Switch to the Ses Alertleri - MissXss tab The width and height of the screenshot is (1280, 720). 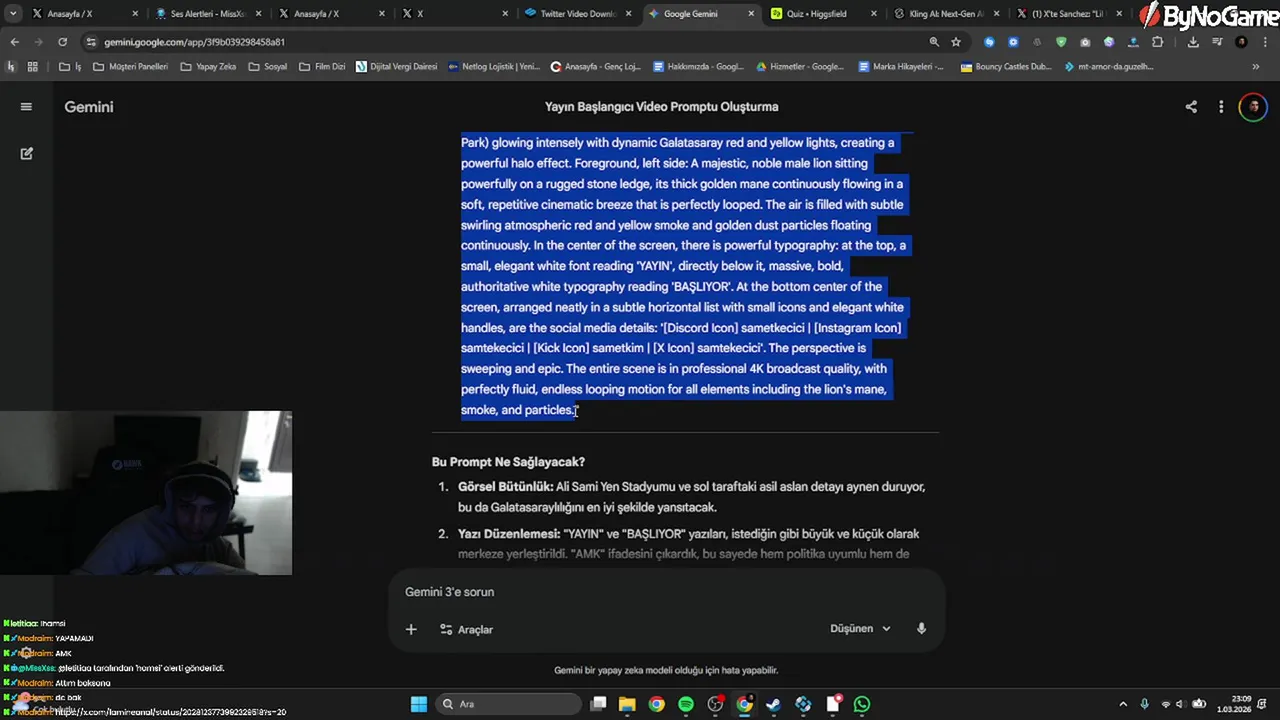click(207, 14)
